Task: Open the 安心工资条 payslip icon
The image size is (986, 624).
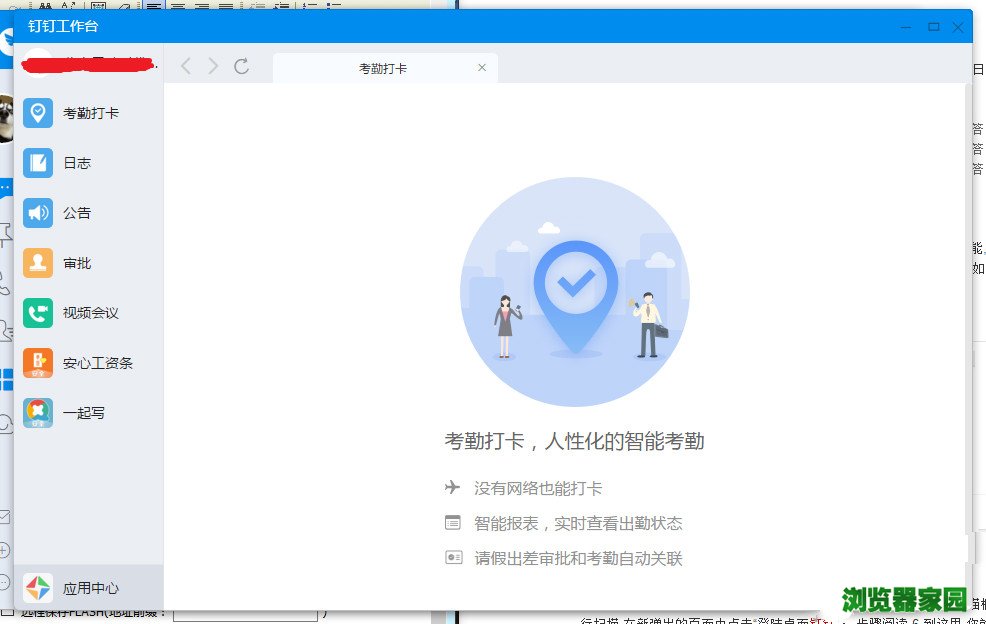Action: (x=37, y=362)
